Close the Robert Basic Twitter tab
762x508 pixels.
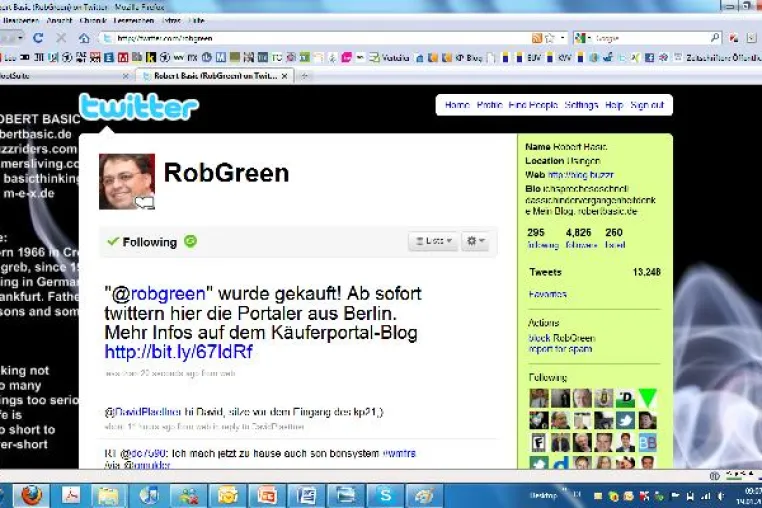[285, 76]
